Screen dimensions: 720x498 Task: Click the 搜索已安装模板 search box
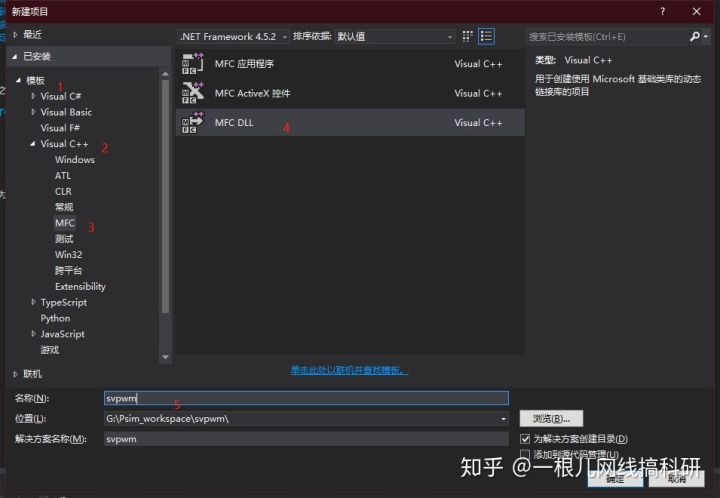click(x=607, y=37)
